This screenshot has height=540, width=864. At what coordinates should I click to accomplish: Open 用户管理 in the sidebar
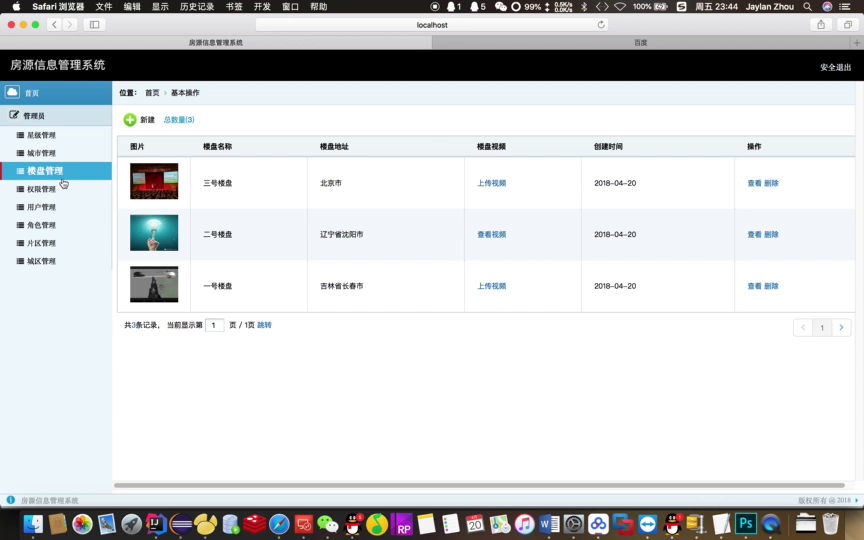[x=41, y=207]
